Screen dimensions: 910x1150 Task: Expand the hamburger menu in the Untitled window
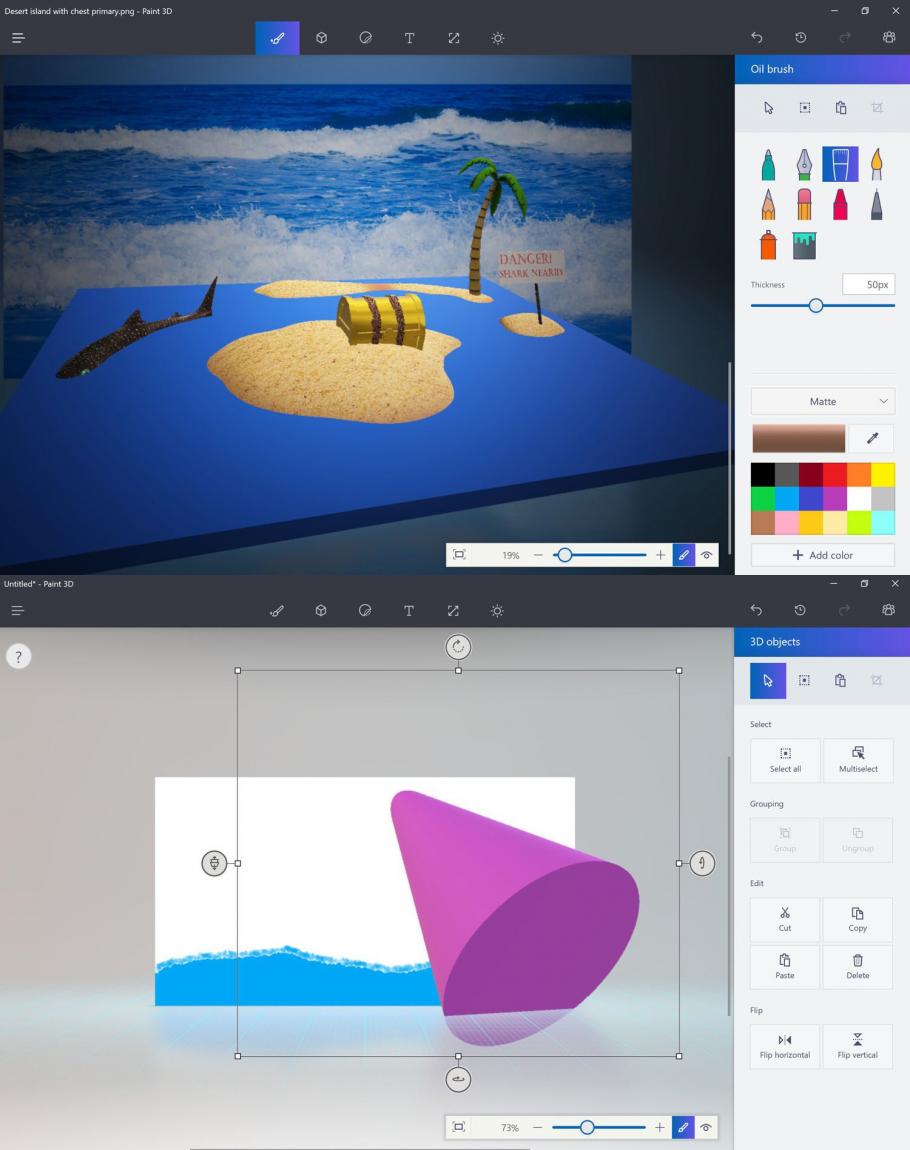[x=17, y=610]
